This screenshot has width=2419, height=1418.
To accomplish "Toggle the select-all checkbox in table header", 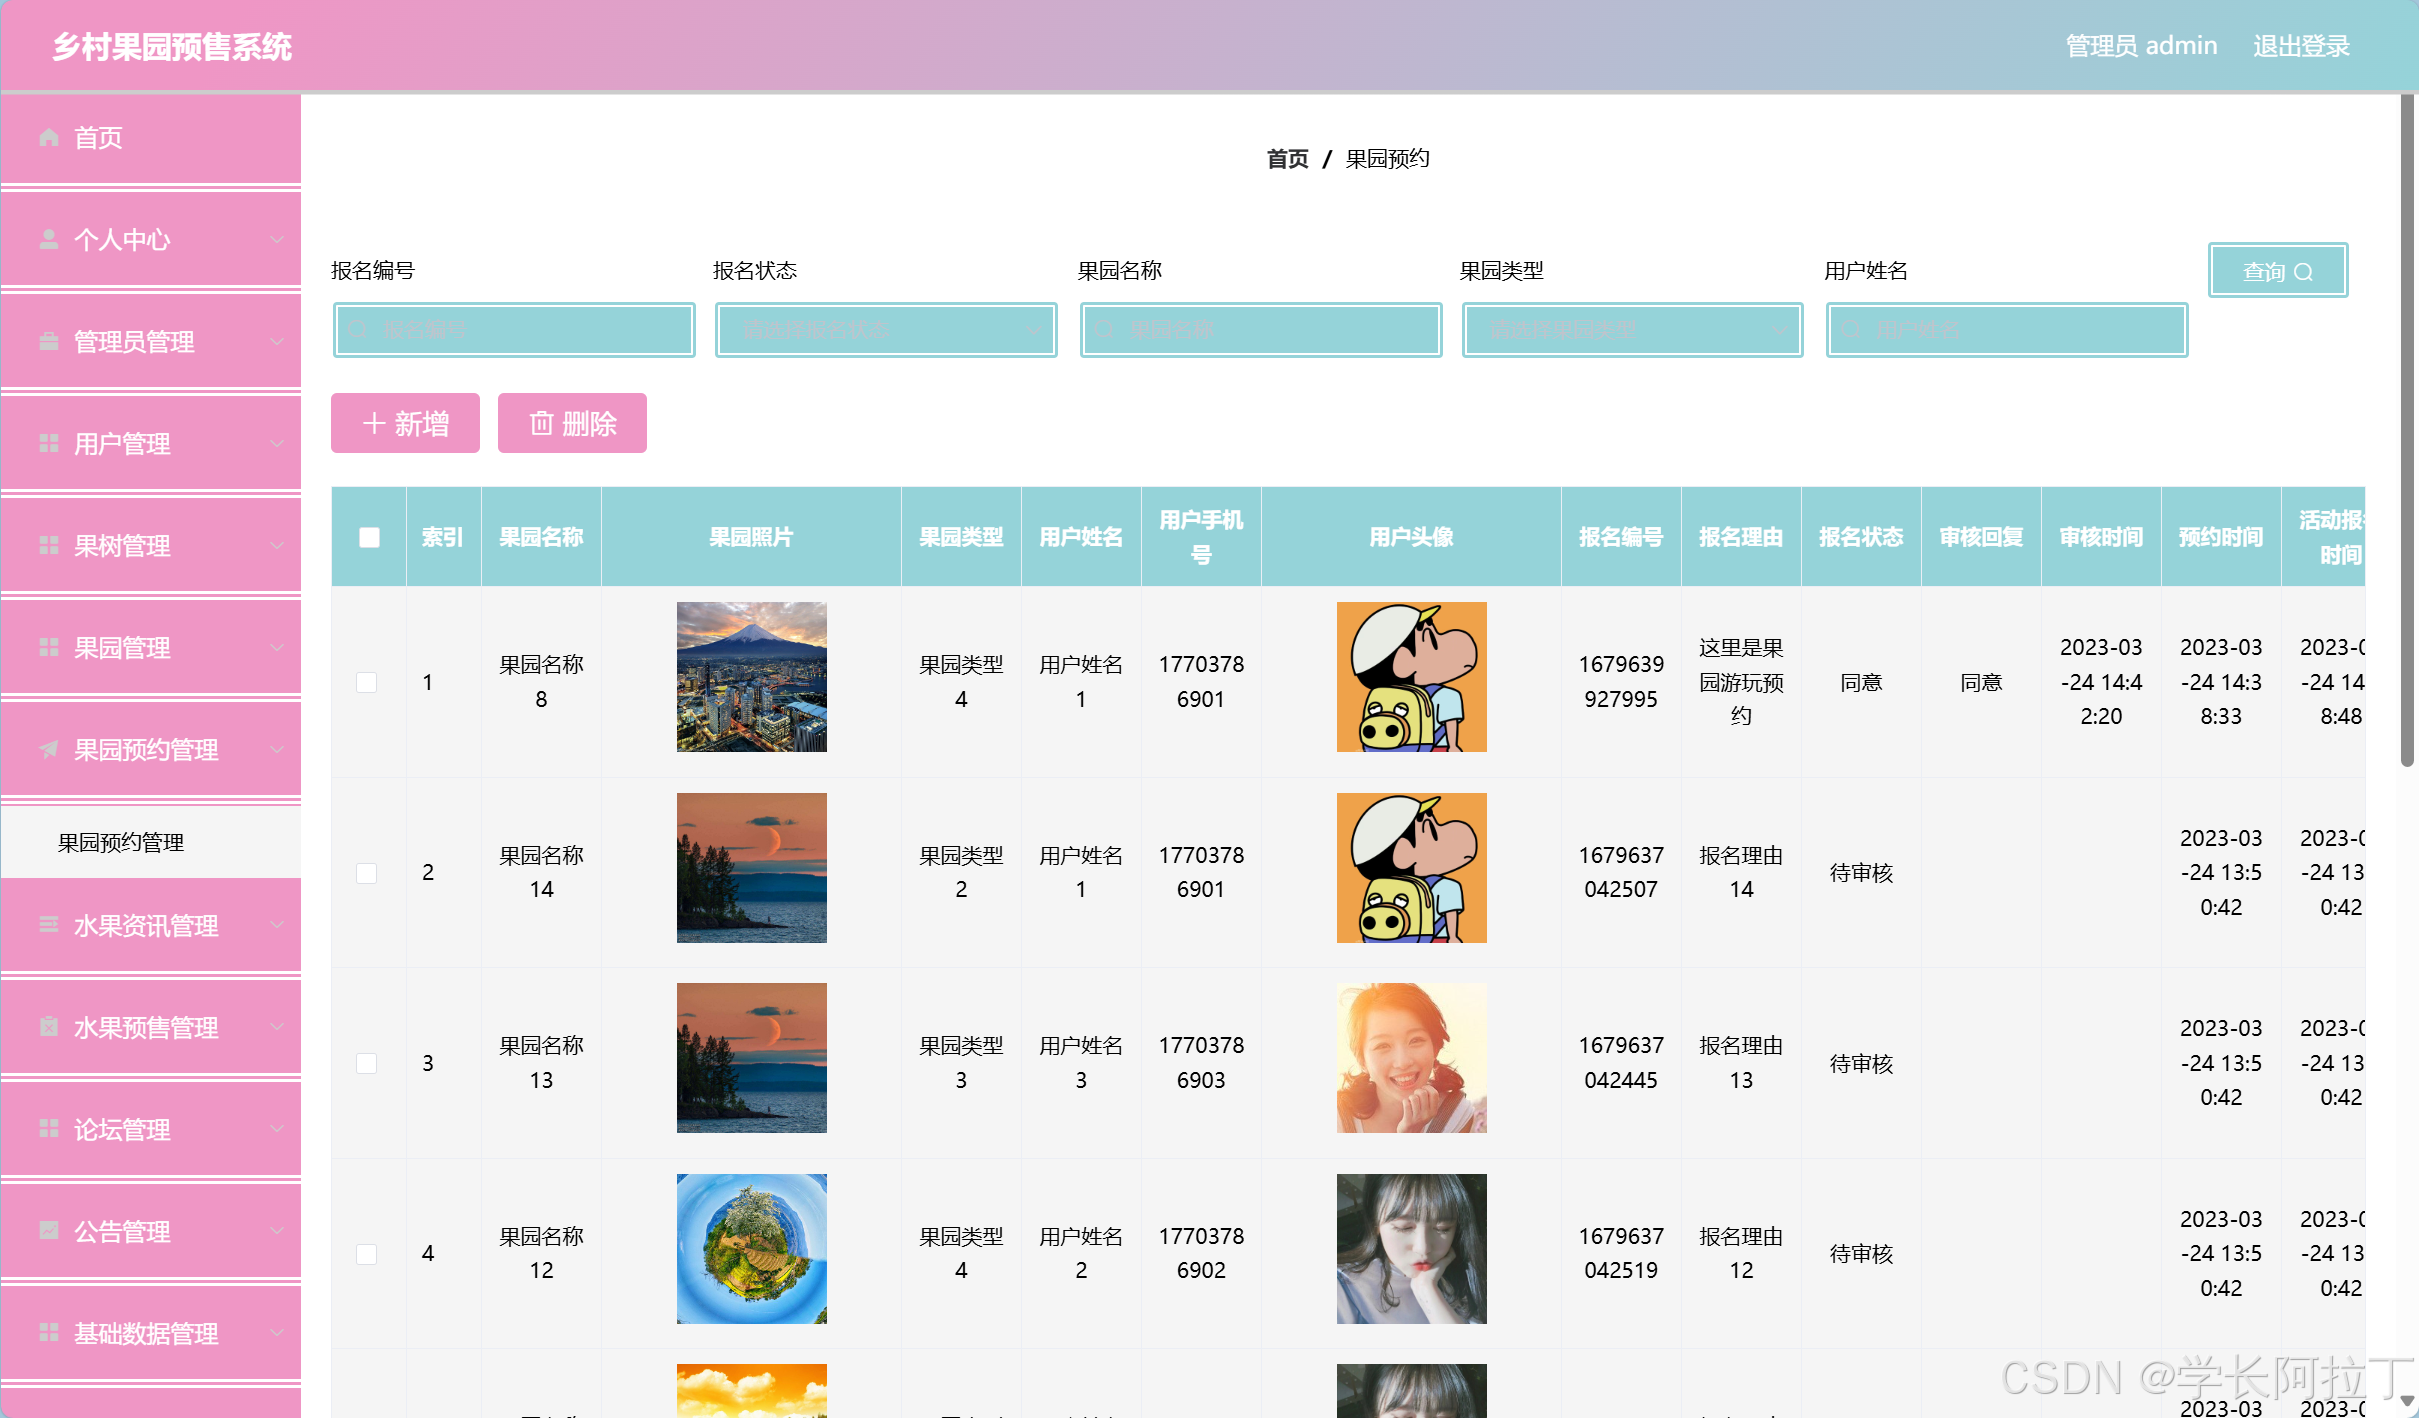I will [369, 537].
